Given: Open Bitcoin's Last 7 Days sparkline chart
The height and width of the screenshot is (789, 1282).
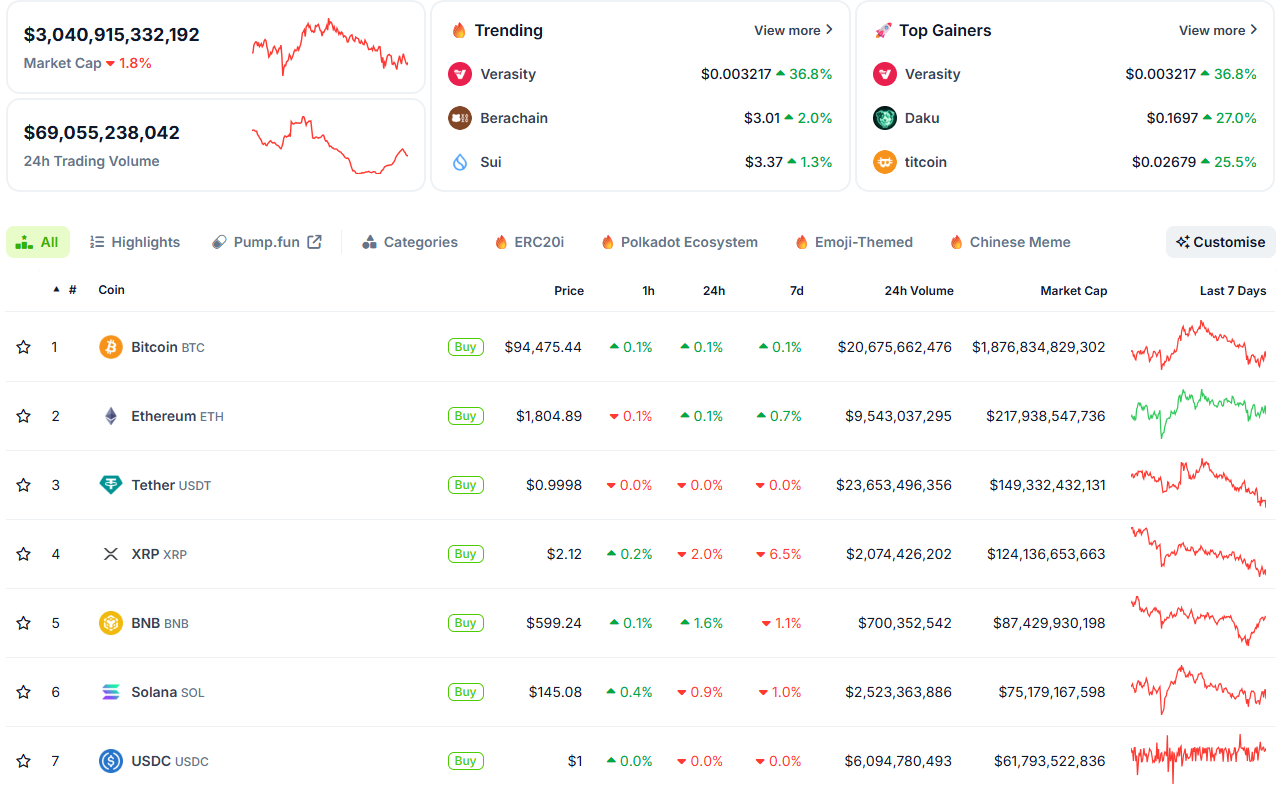Looking at the screenshot, I should [1198, 346].
